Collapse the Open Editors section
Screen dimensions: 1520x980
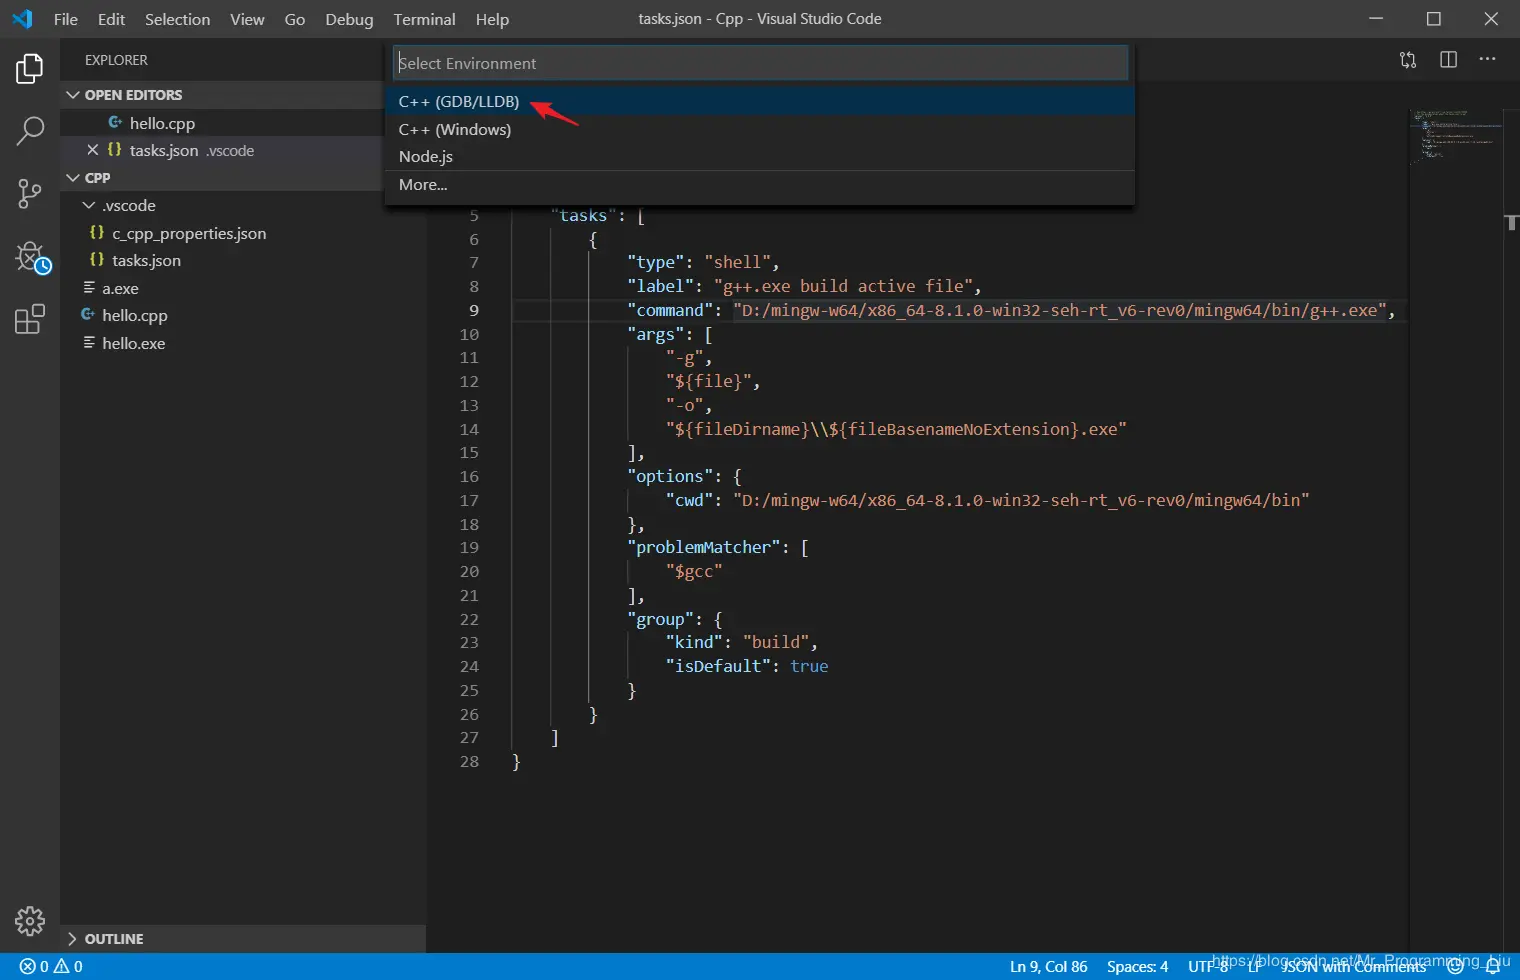[73, 95]
